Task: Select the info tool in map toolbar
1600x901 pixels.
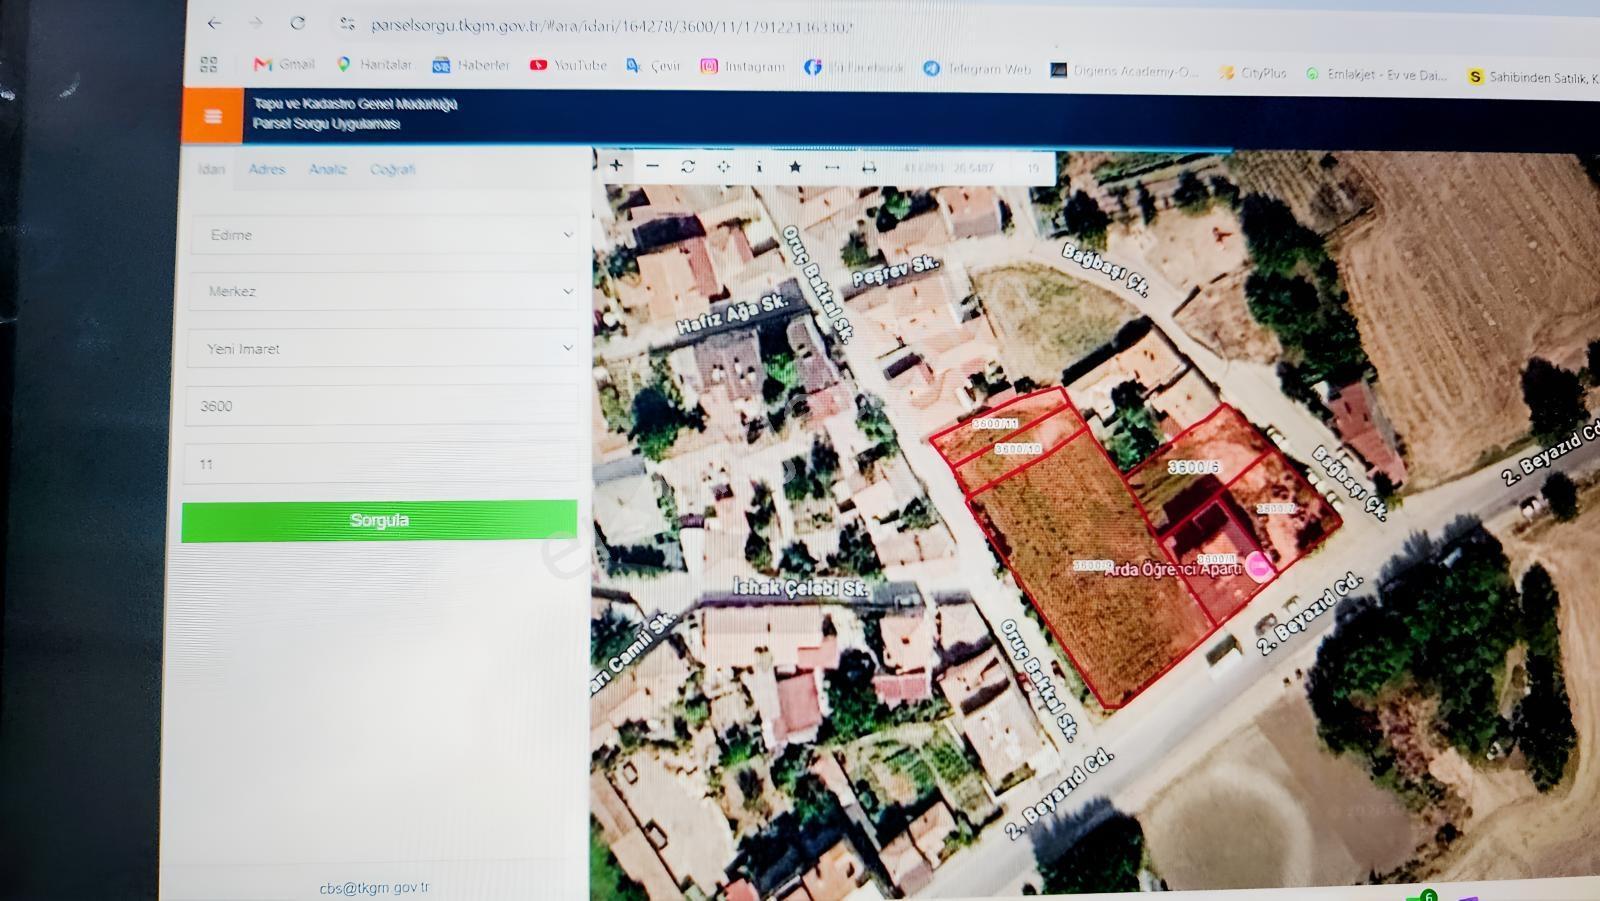Action: coord(759,166)
